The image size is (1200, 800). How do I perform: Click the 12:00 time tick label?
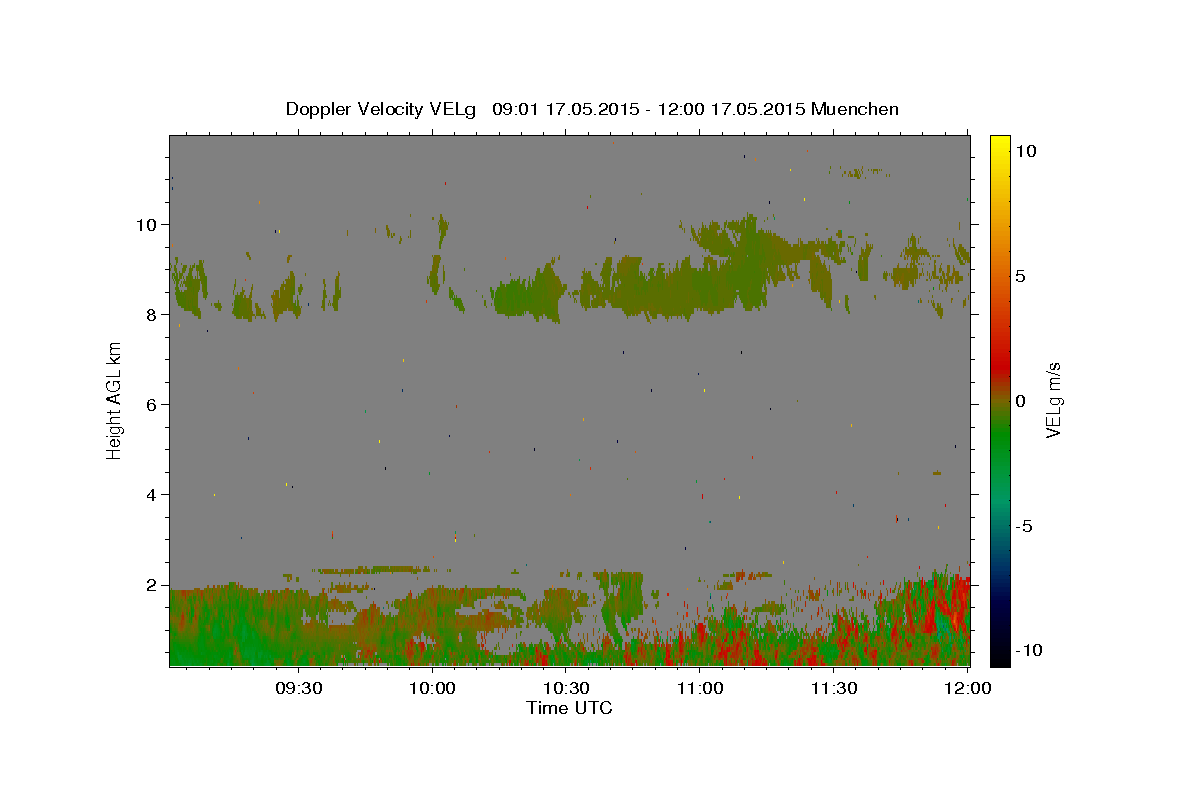coord(968,688)
